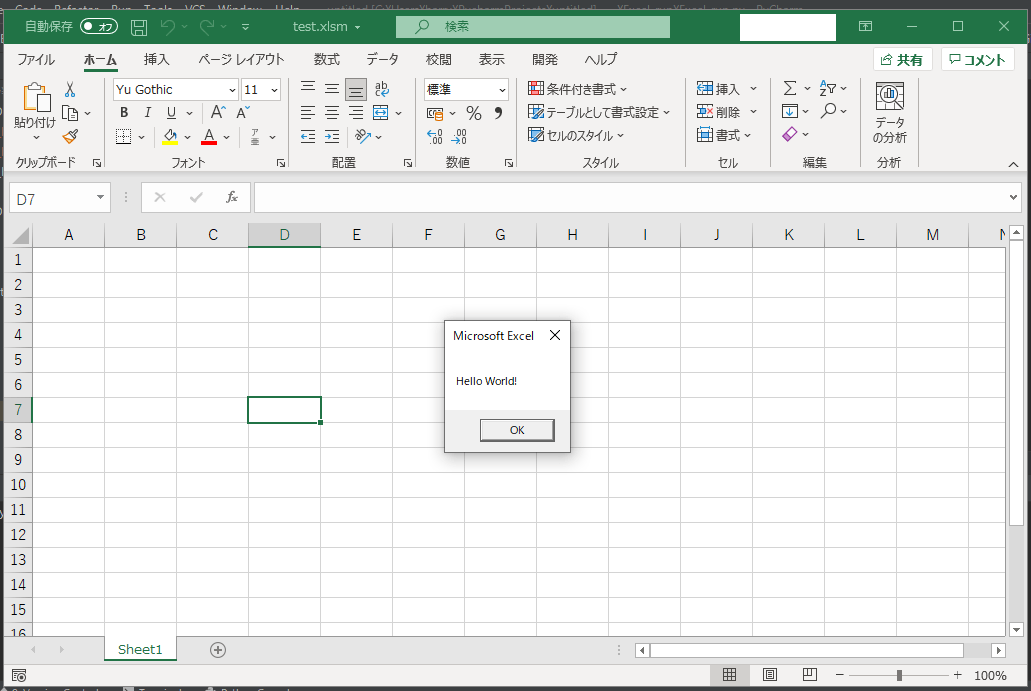Click the zoom slider handle
This screenshot has height=691, width=1031.
pos(899,675)
